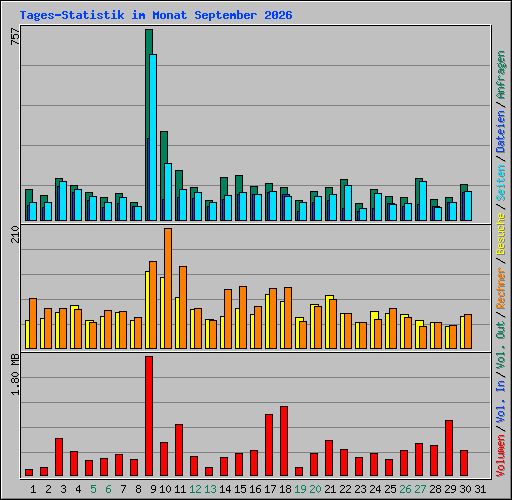Image resolution: width=512 pixels, height=500 pixels.
Task: Select x-axis day label '18'
Action: click(x=285, y=489)
